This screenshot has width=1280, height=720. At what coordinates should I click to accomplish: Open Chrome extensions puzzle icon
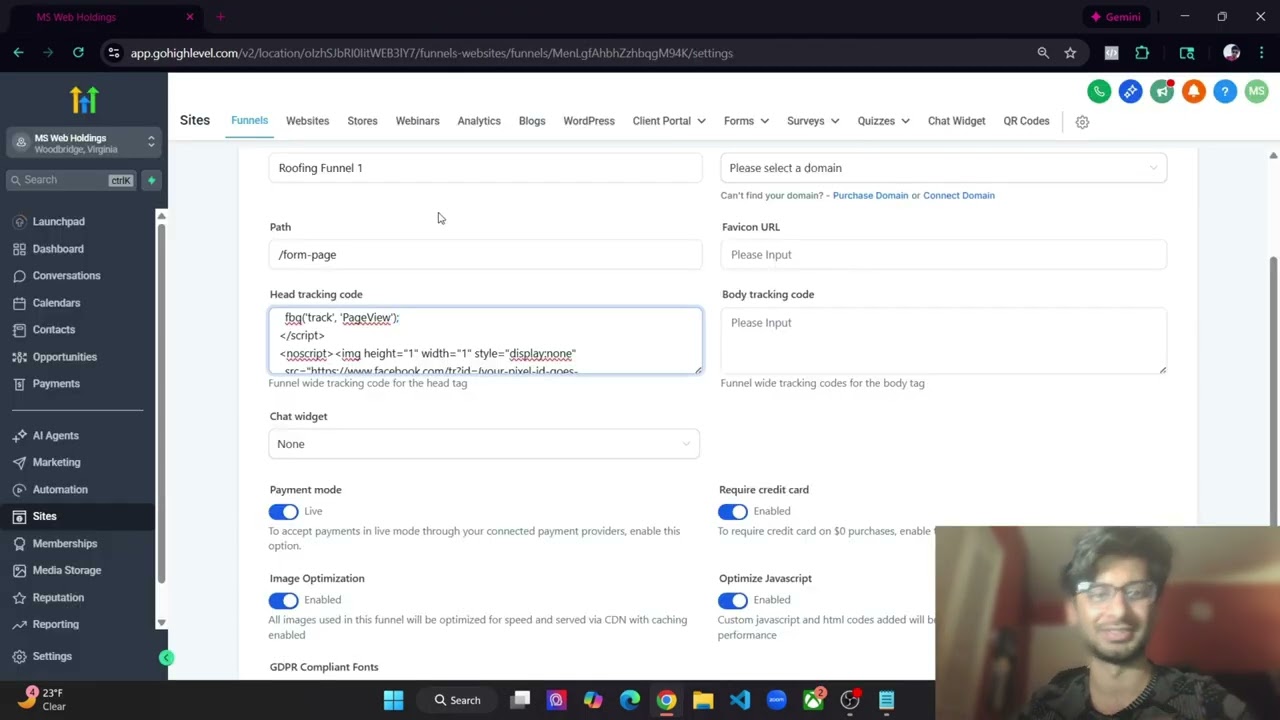1142,53
